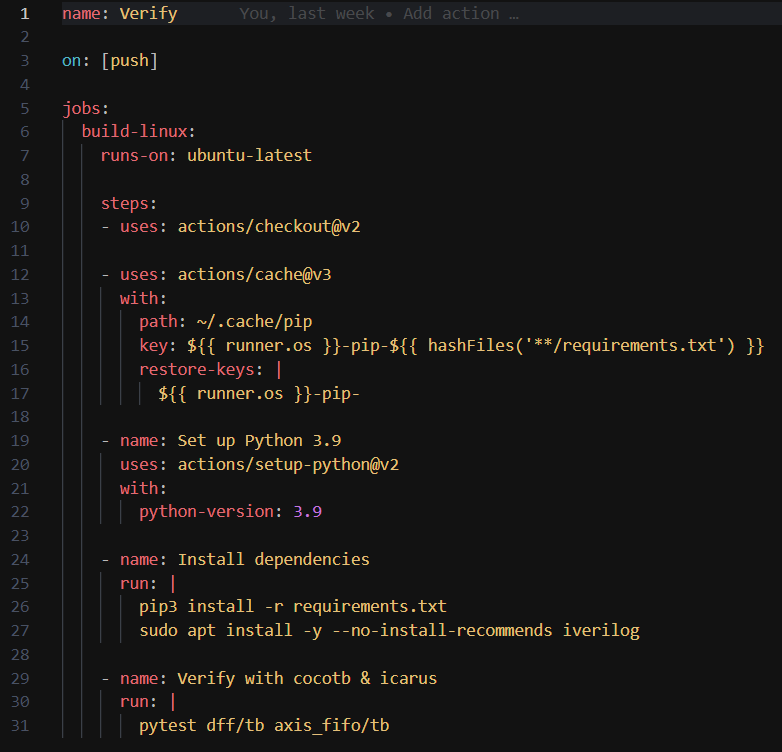Click the 'jobs:' key
This screenshot has height=752, width=782.
click(85, 108)
